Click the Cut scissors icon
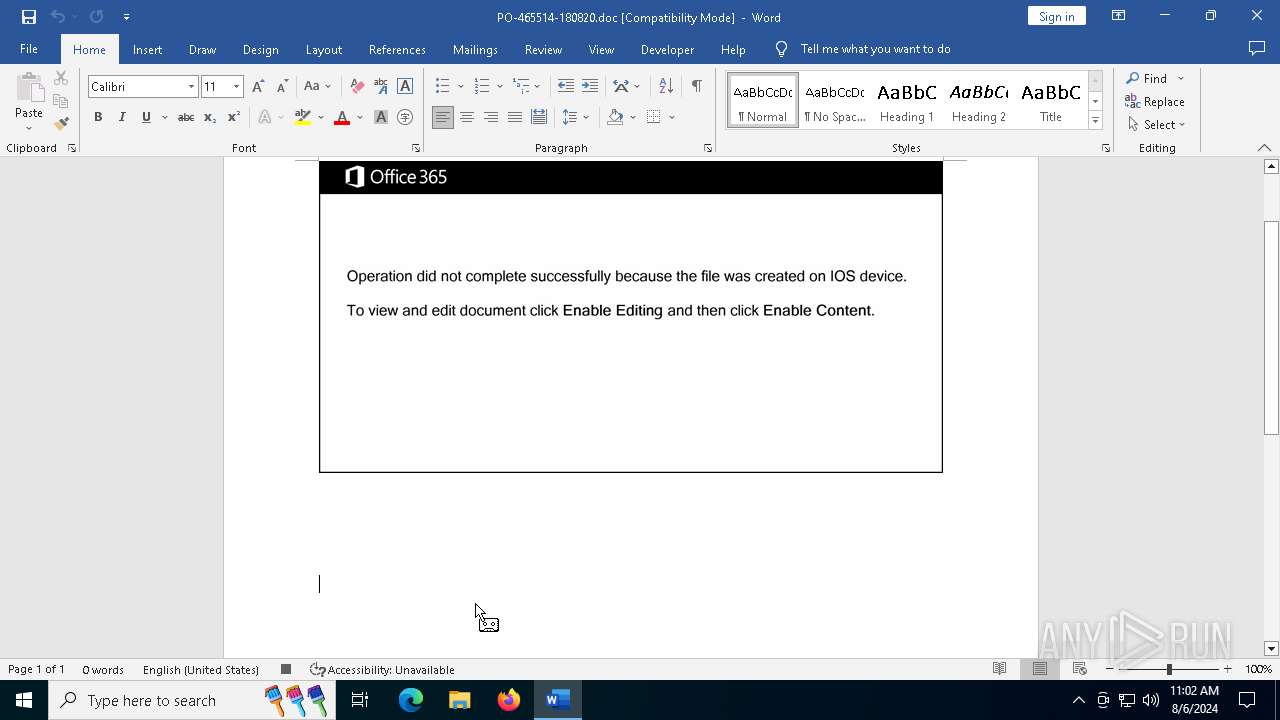The image size is (1280, 720). coord(61,78)
